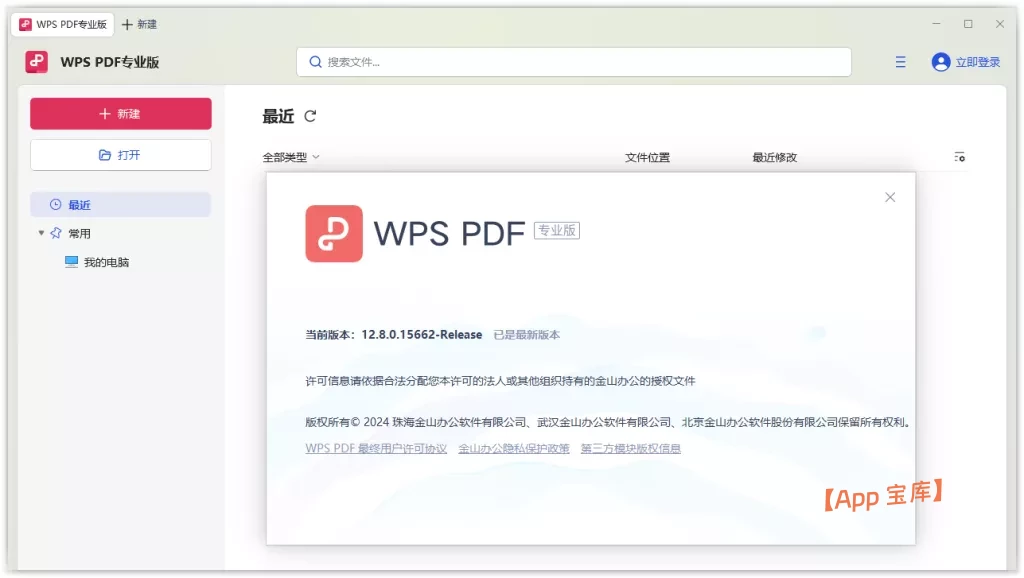Open the hamburger menu near the search bar

coord(899,61)
